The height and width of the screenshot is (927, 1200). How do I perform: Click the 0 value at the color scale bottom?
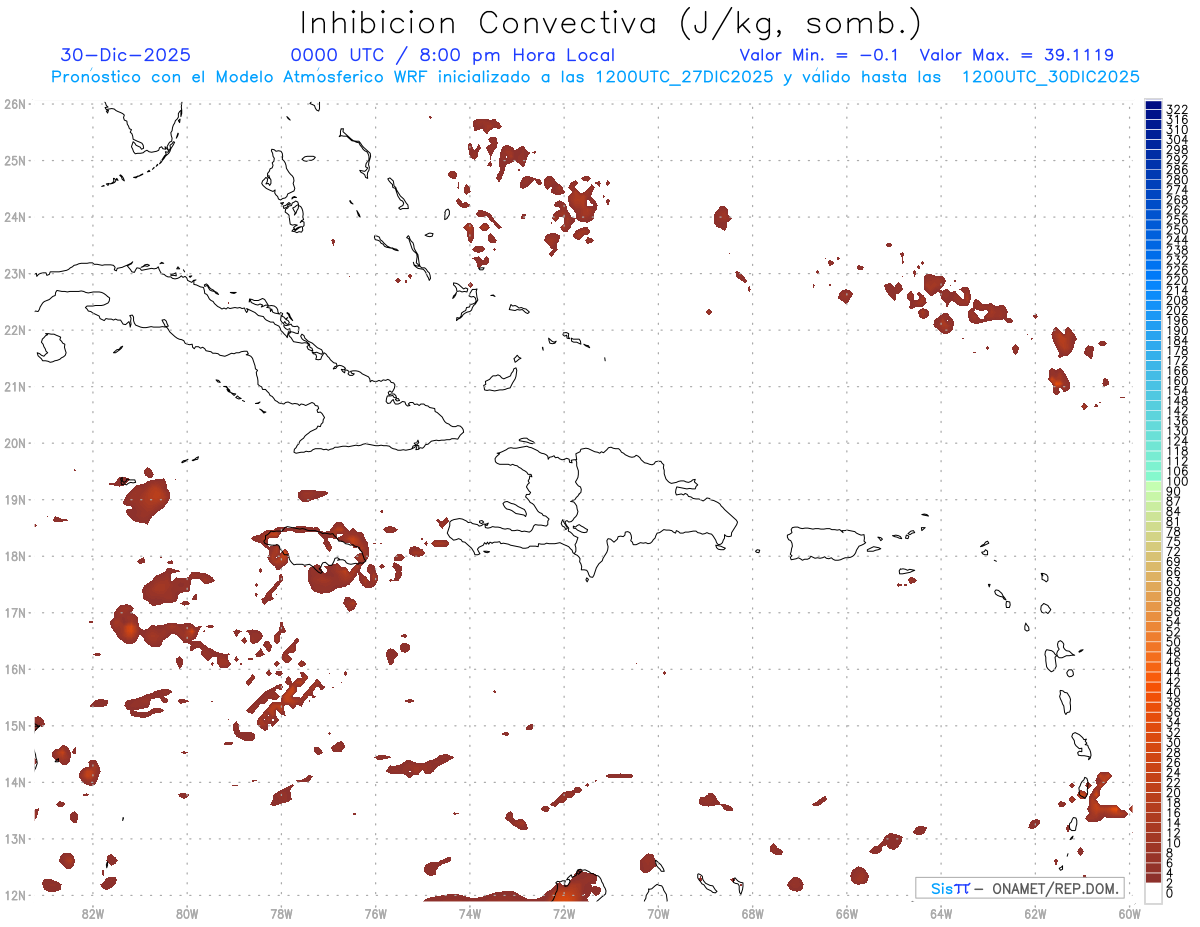pyautogui.click(x=1170, y=893)
